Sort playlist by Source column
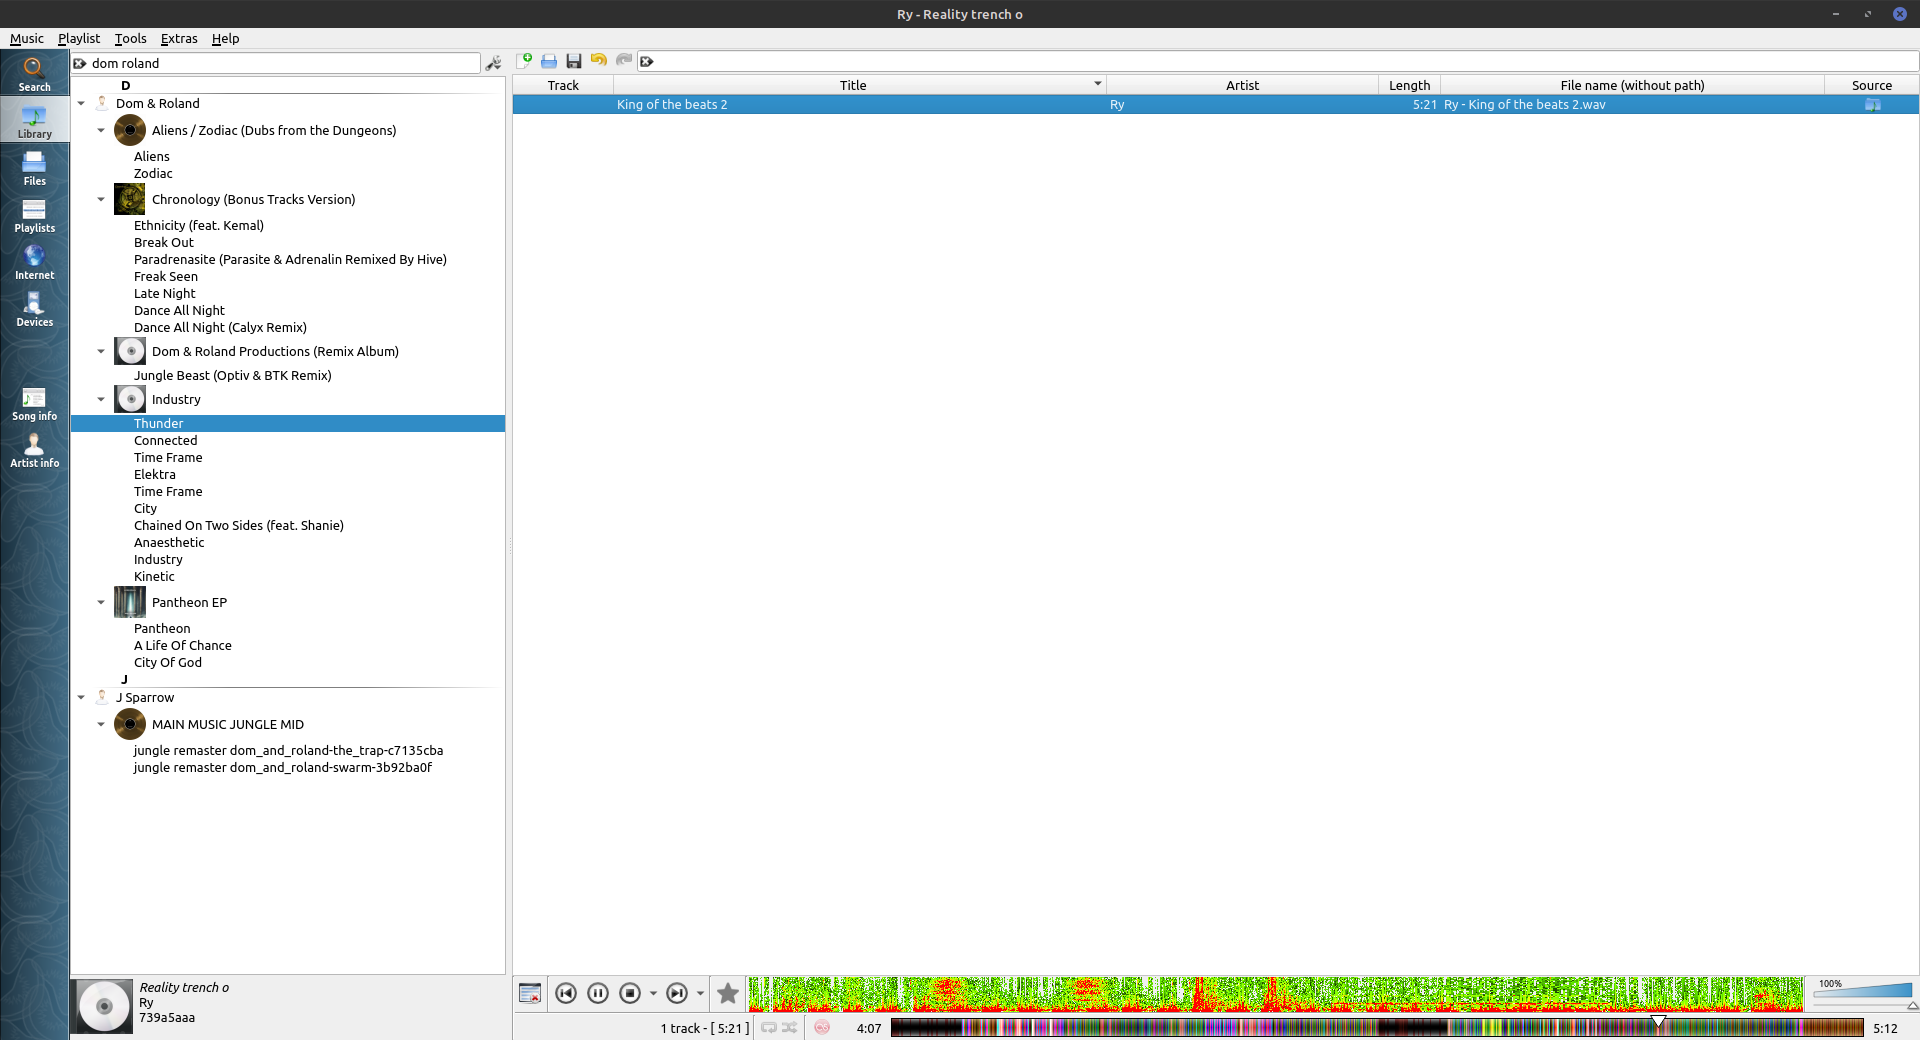Image resolution: width=1920 pixels, height=1040 pixels. coord(1871,85)
